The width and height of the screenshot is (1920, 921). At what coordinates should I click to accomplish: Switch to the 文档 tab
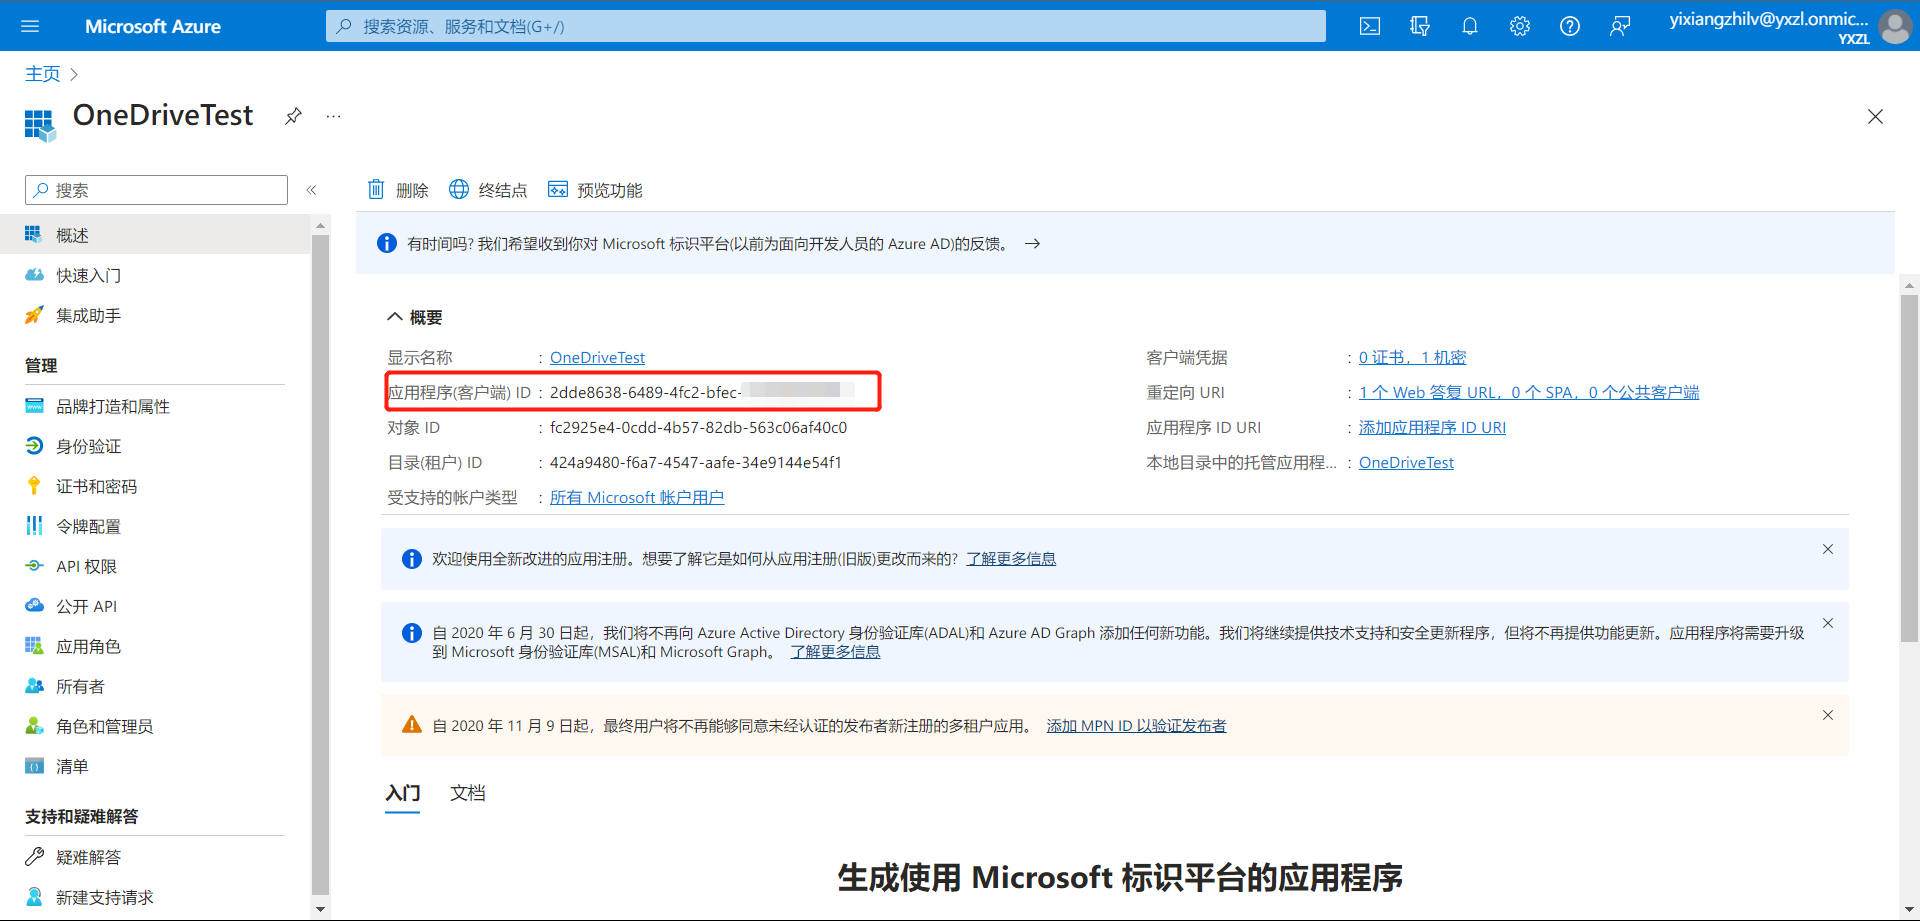click(467, 793)
